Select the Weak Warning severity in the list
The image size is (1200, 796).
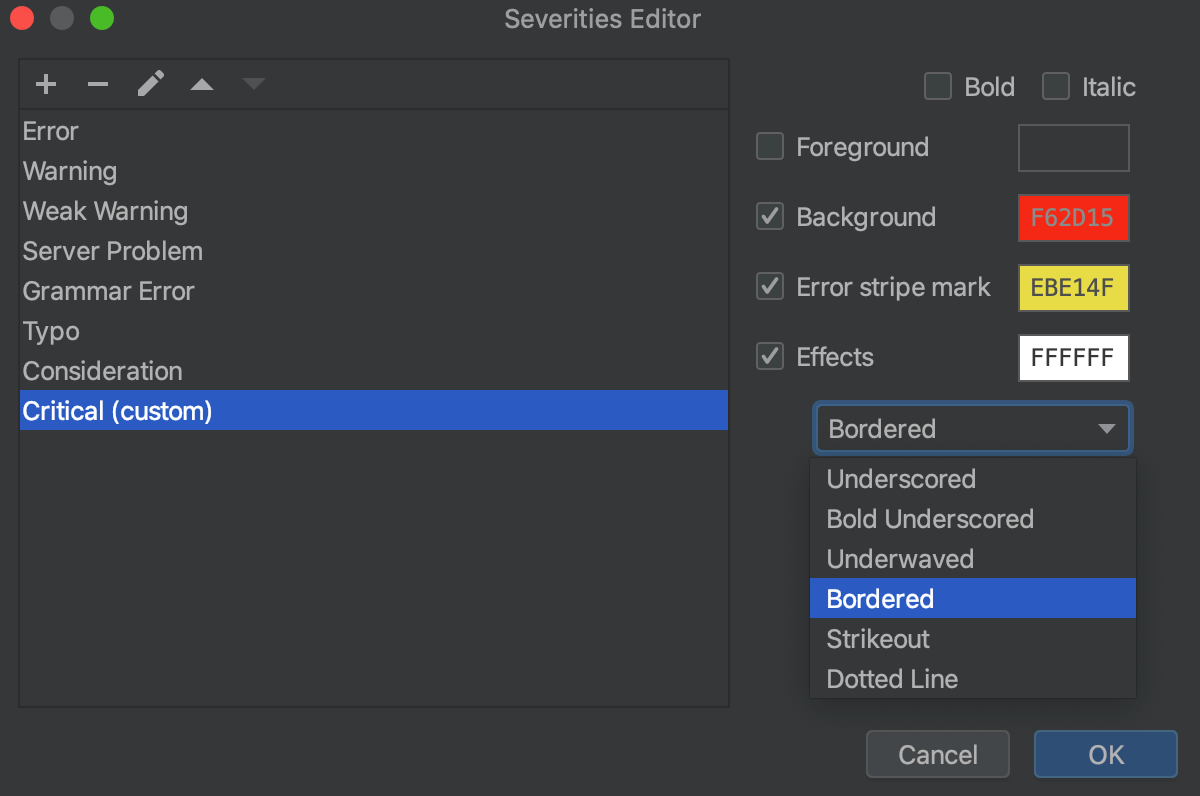[x=104, y=211]
